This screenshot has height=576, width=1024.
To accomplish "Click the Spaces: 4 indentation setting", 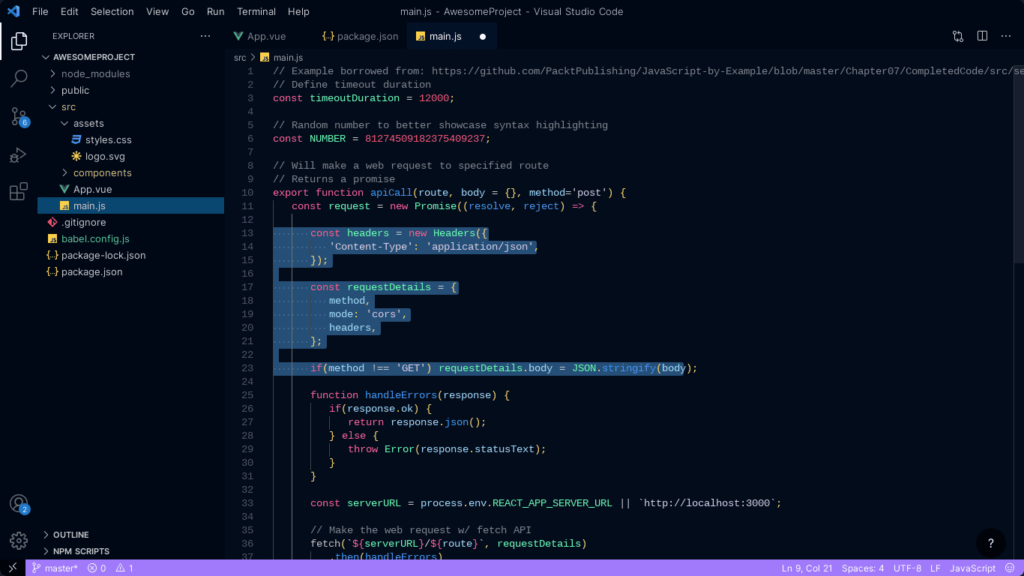I will 863,568.
